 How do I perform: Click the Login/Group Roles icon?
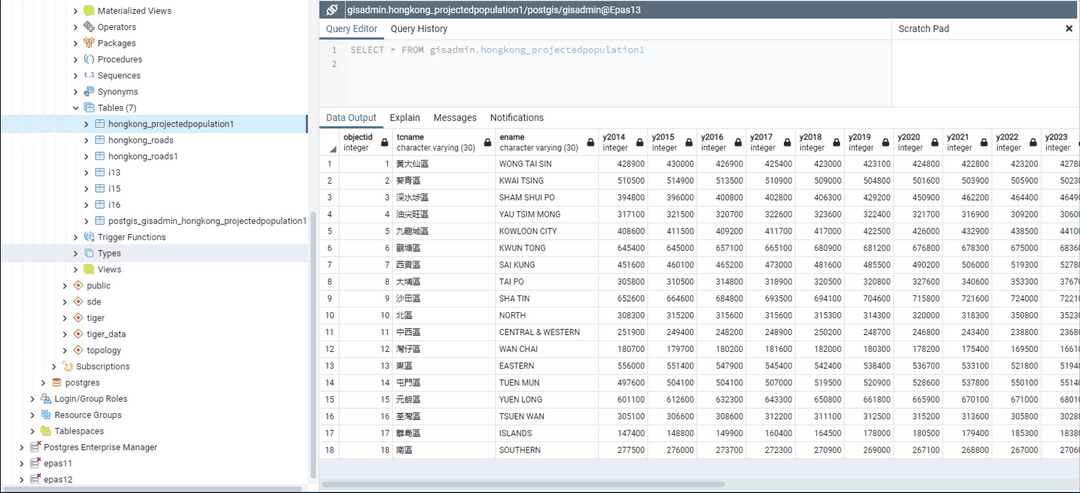pos(46,399)
